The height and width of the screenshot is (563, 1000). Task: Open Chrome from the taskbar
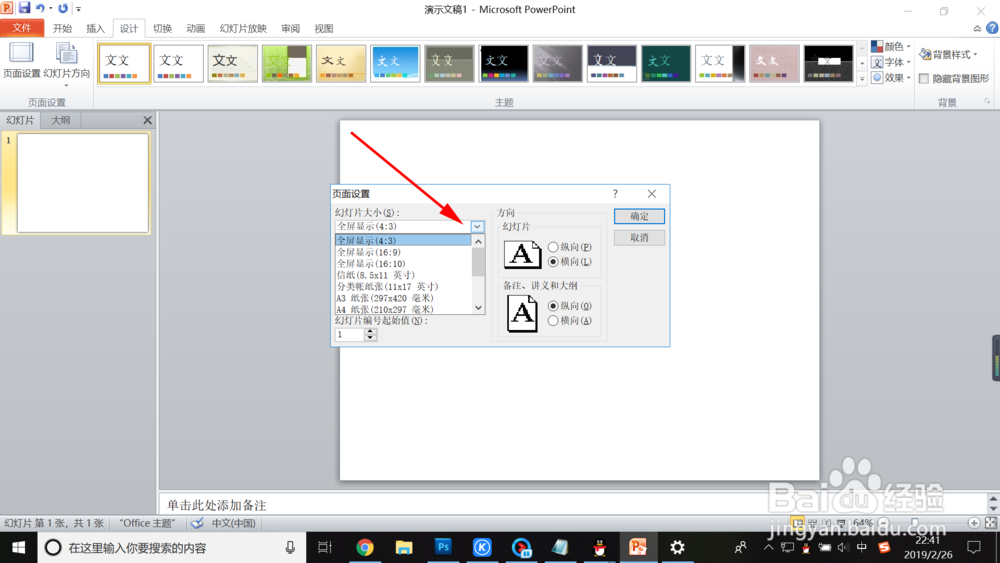365,547
